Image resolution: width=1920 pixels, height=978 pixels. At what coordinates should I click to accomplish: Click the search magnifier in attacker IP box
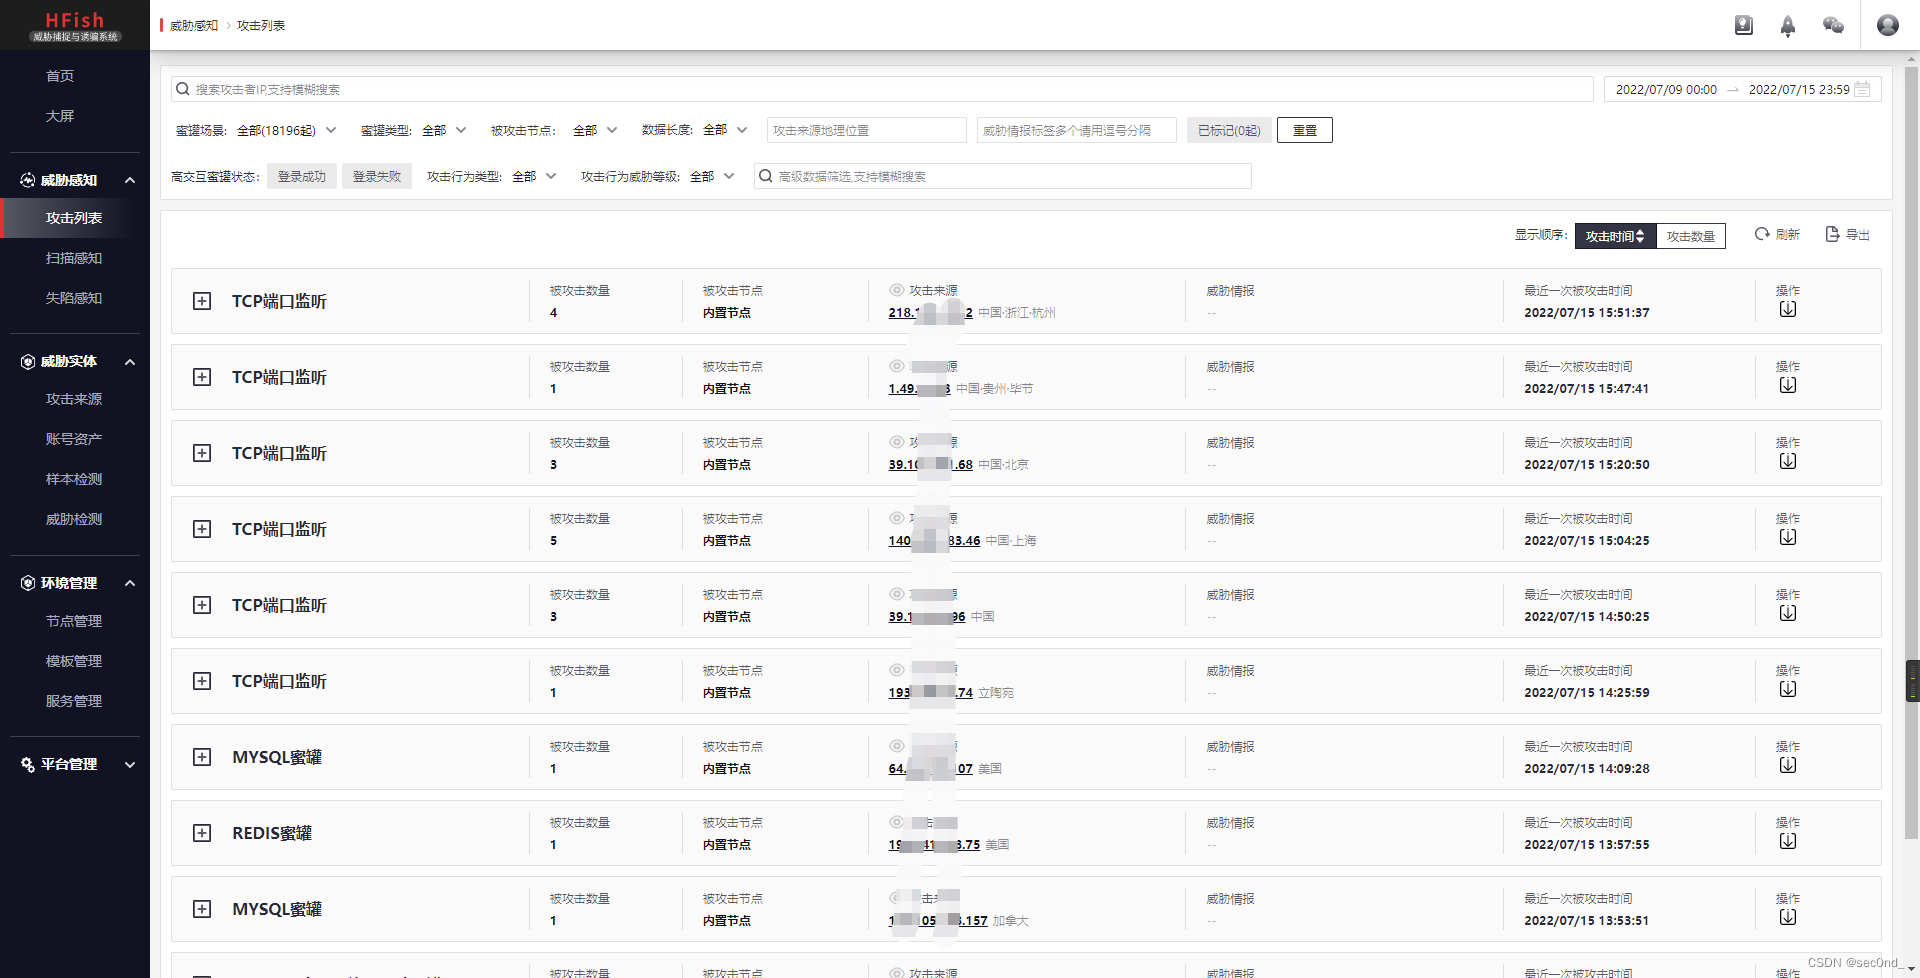183,89
